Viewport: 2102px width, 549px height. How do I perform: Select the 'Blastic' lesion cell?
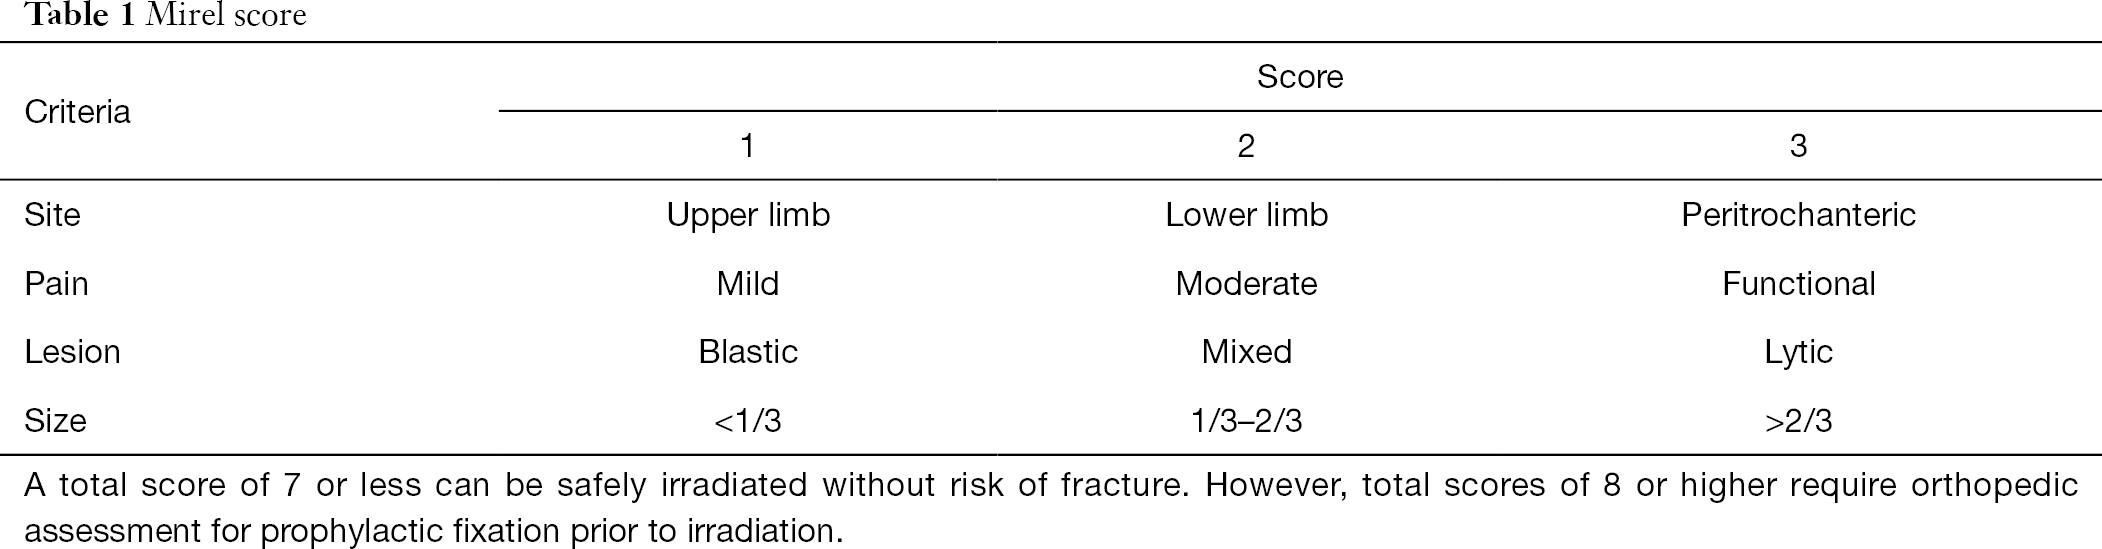(x=748, y=352)
